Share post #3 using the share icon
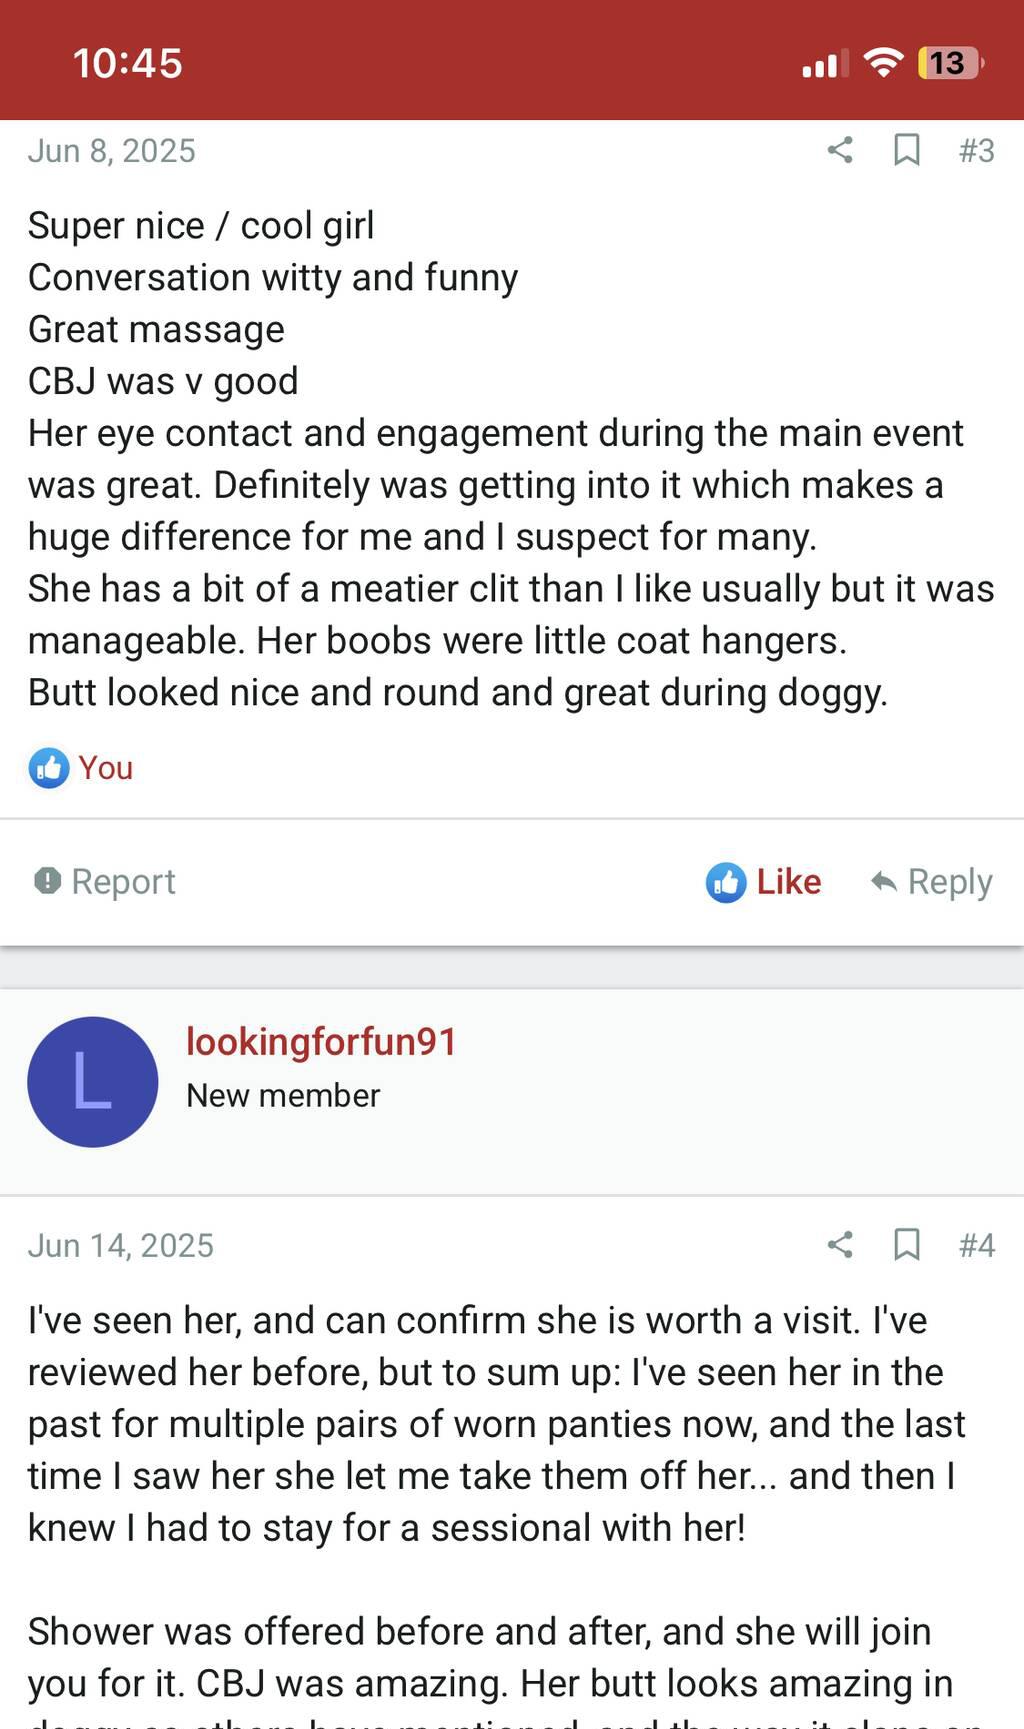 [840, 150]
